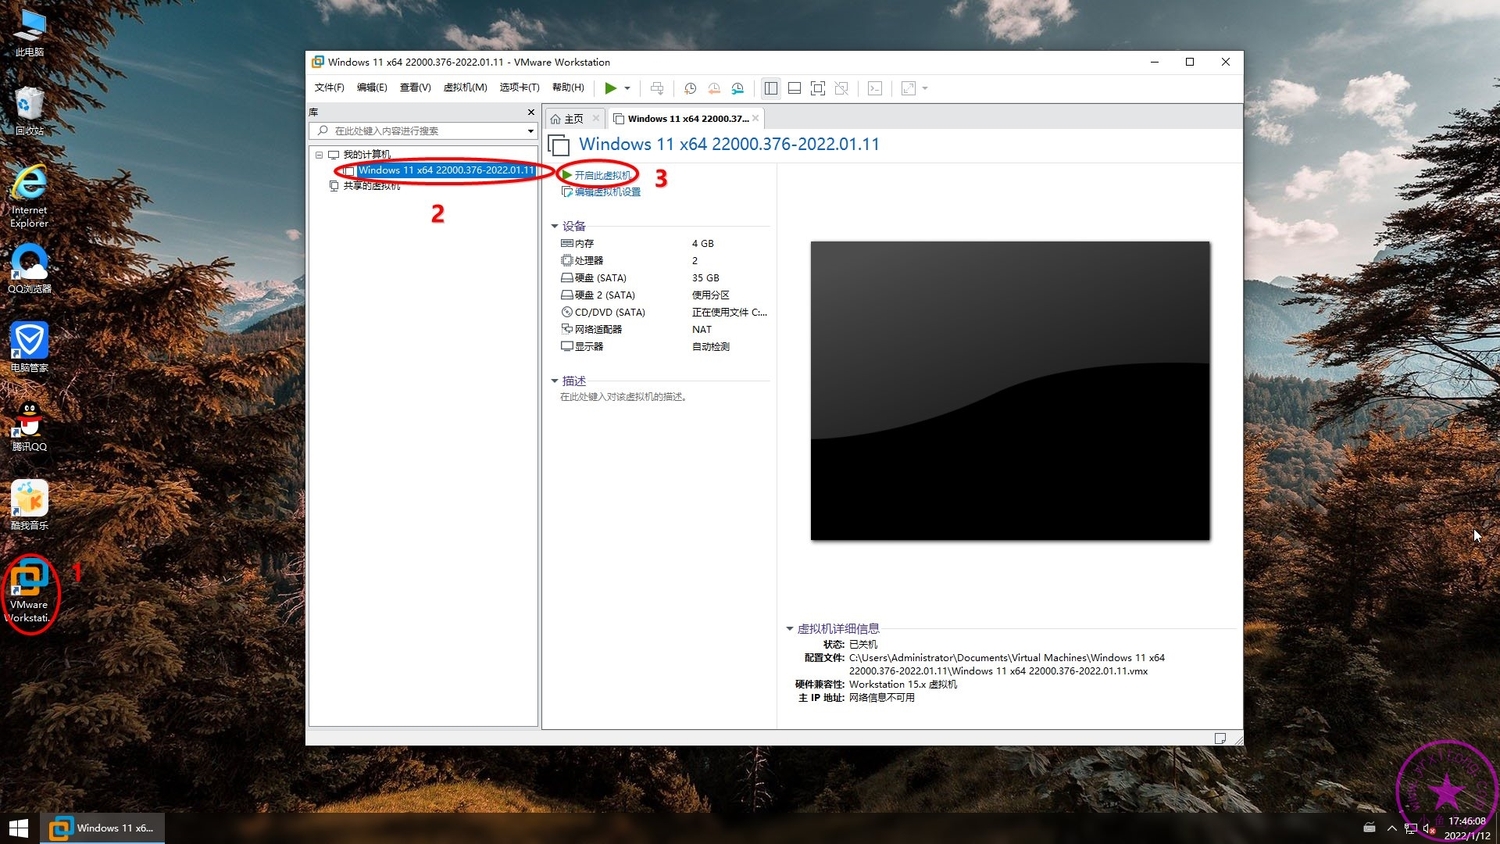
Task: Open the 帮助(H) menu
Action: [568, 88]
